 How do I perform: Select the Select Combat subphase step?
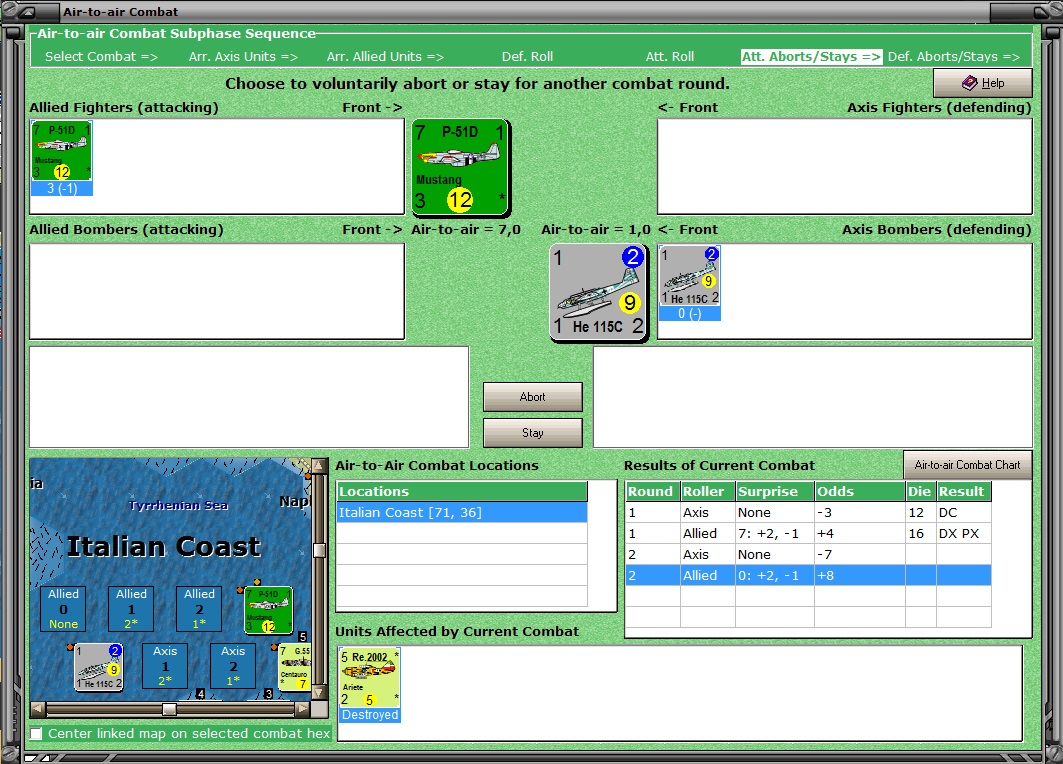[x=101, y=57]
